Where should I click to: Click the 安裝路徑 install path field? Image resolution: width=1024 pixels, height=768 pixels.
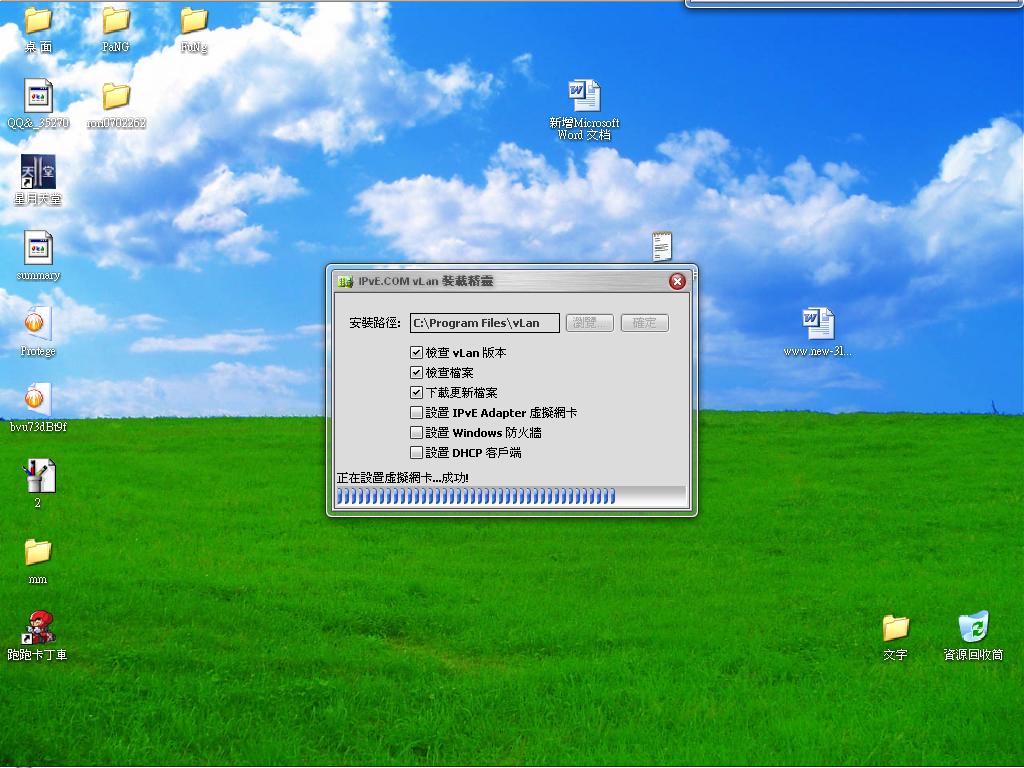click(x=484, y=323)
